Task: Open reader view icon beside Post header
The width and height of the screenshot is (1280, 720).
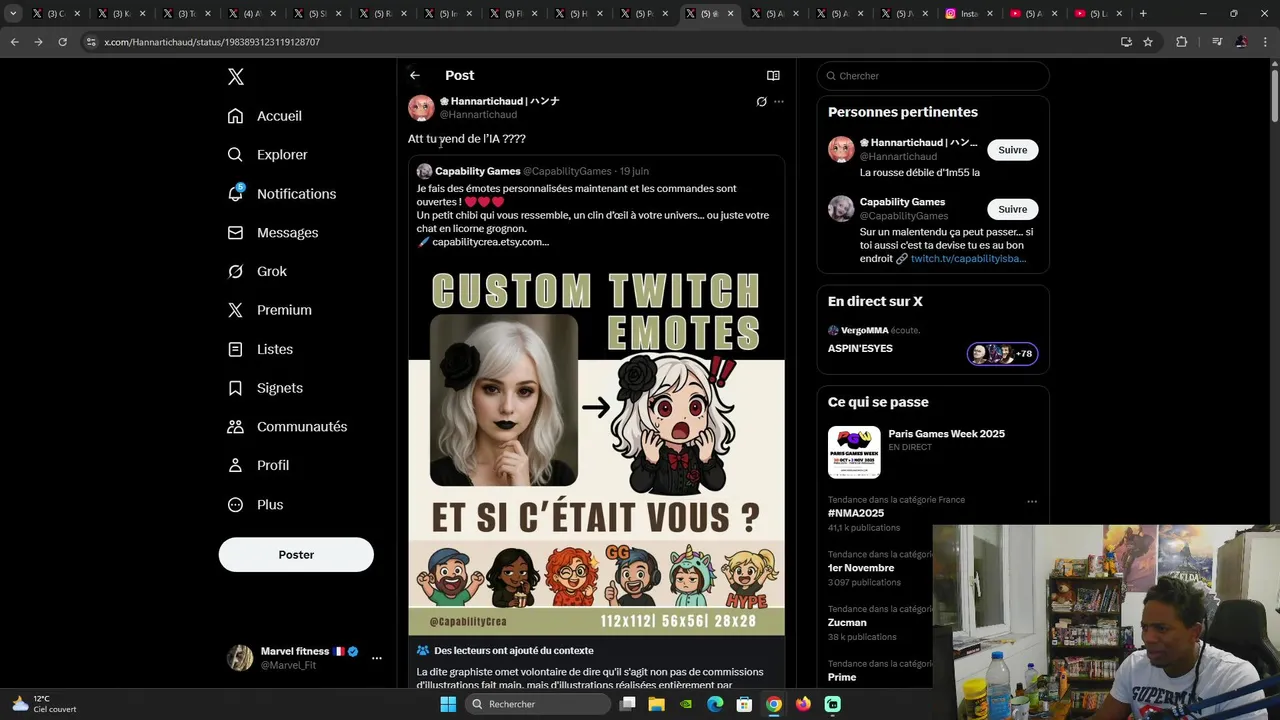Action: [773, 75]
